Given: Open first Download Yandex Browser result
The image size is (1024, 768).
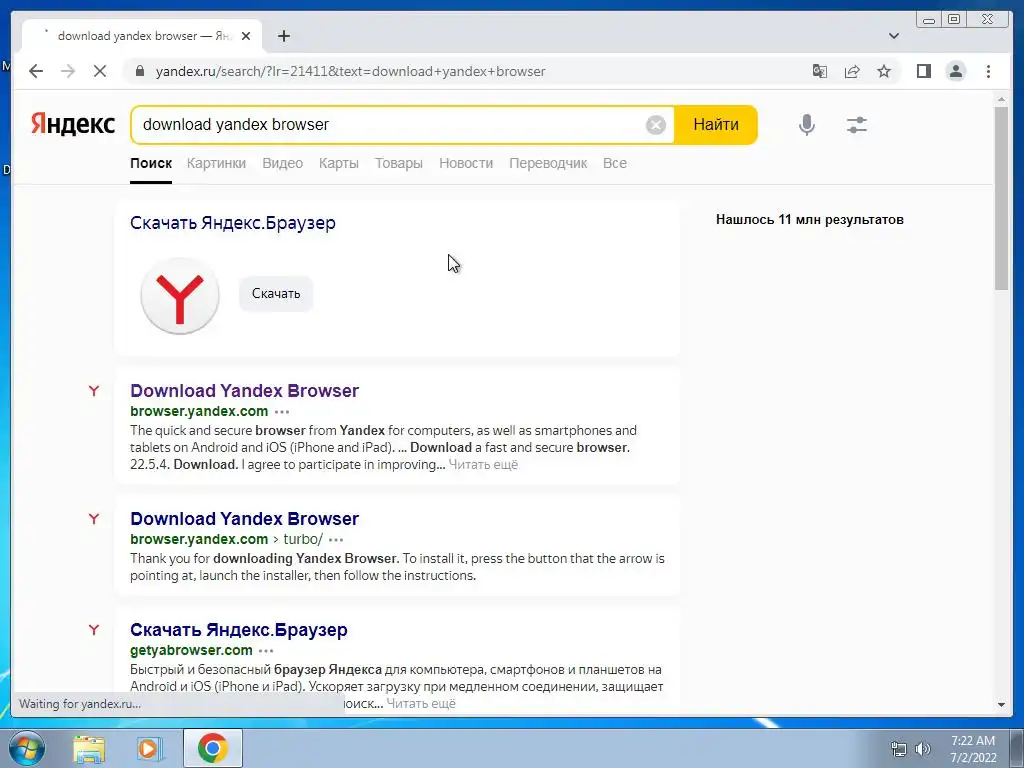Looking at the screenshot, I should point(244,391).
